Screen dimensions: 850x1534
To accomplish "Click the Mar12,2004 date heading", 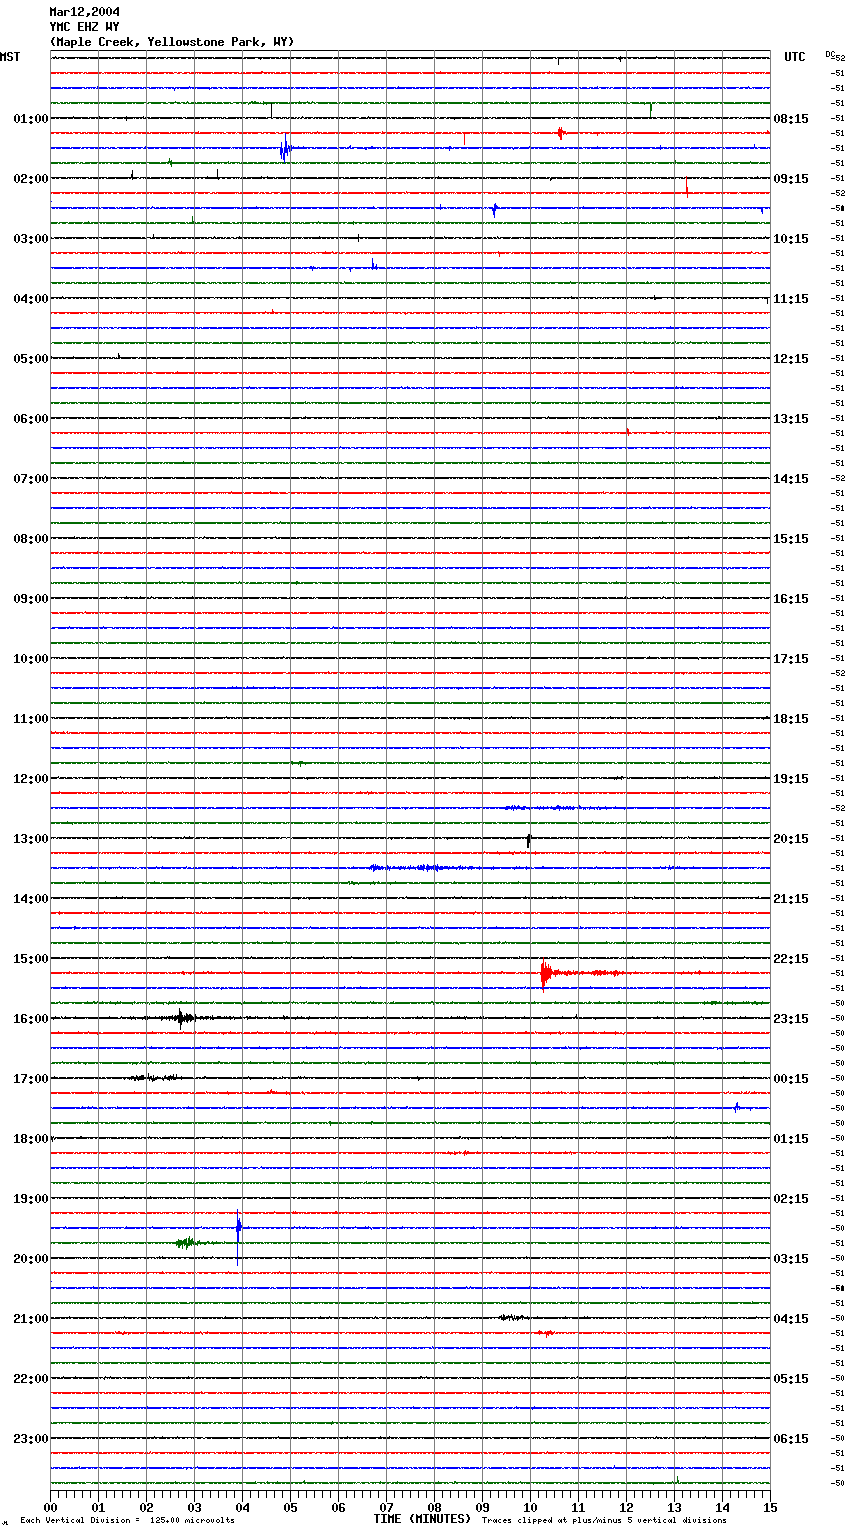I will [x=85, y=12].
